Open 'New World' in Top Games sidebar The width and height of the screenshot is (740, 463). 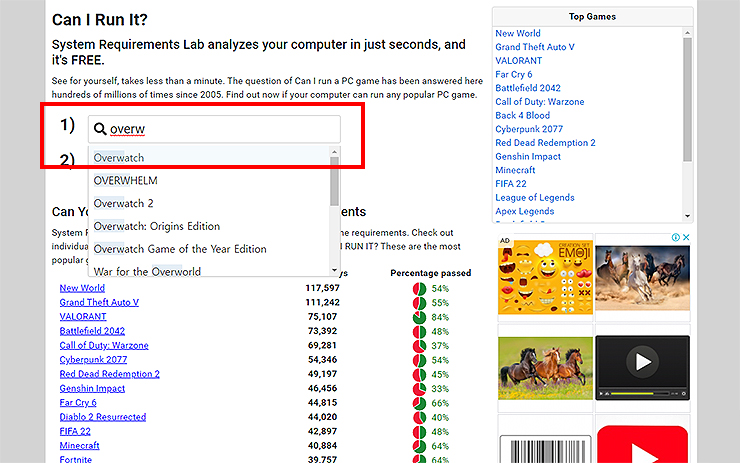tap(518, 34)
